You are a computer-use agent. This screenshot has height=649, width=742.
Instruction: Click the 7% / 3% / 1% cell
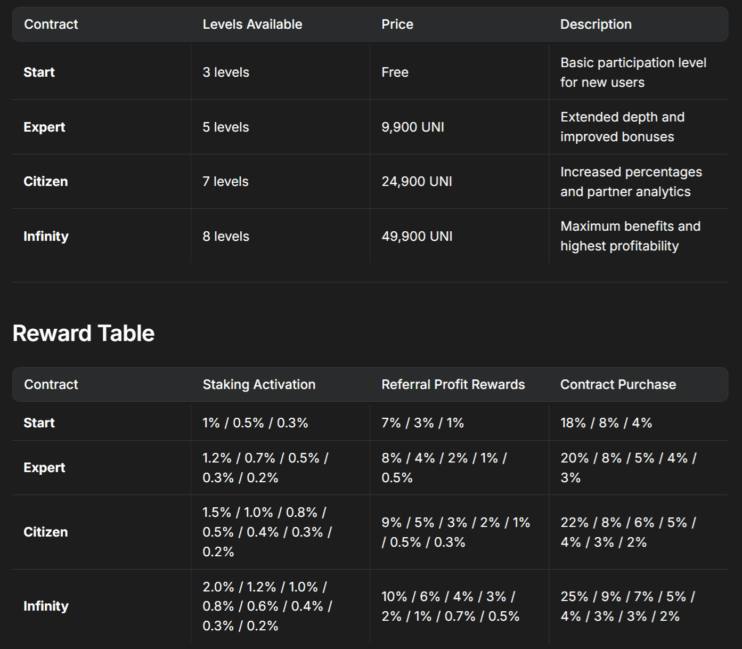tap(422, 423)
